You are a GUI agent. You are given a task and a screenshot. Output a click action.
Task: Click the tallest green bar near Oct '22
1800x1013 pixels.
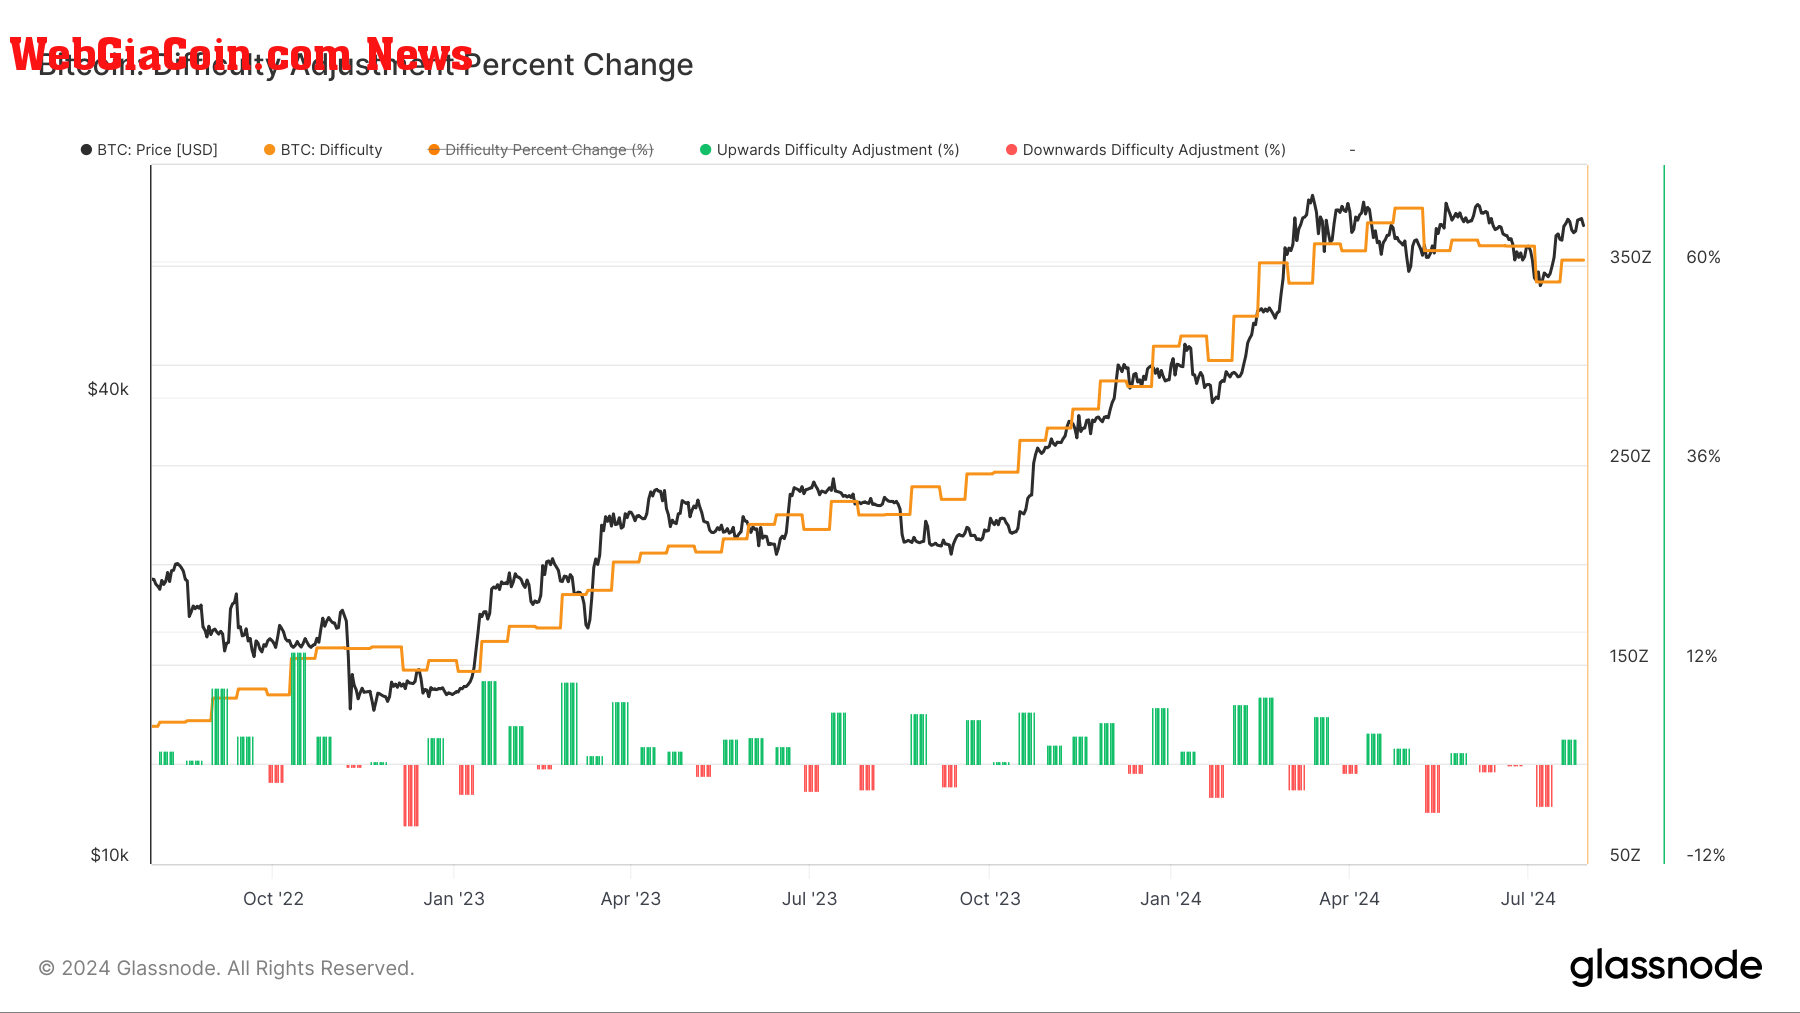(x=298, y=709)
